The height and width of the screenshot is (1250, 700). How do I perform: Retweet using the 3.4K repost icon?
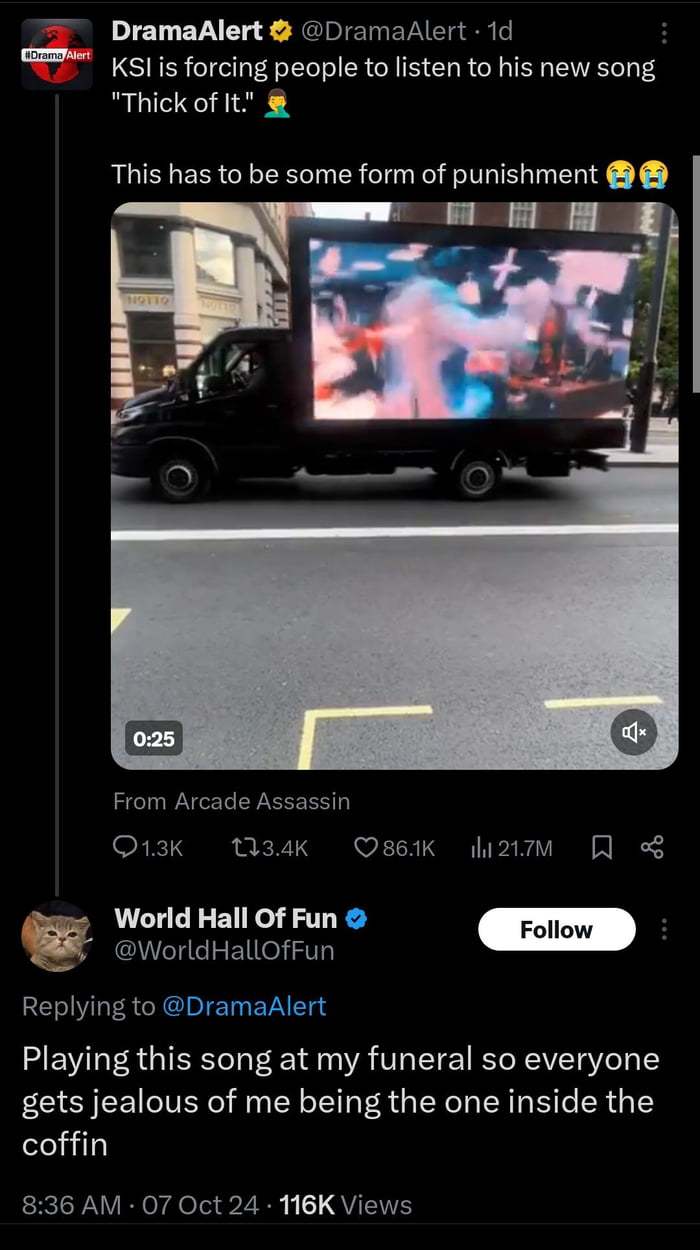[x=243, y=848]
